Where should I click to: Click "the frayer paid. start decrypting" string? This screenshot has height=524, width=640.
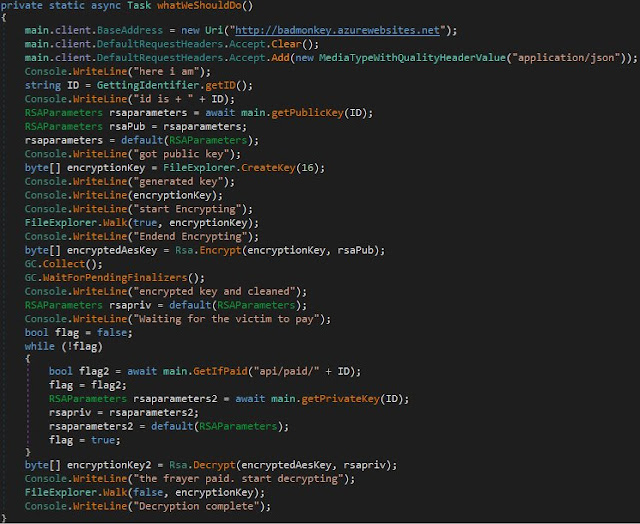pyautogui.click(x=238, y=479)
